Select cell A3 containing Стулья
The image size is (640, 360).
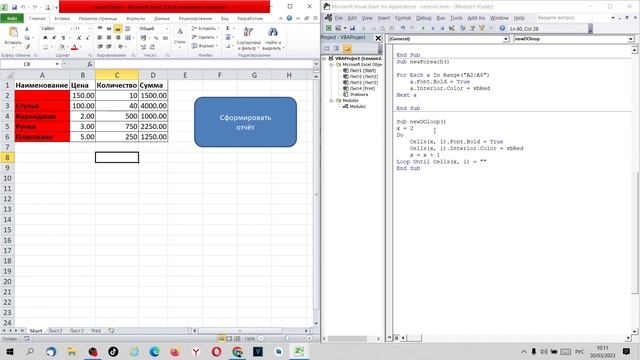pyautogui.click(x=42, y=106)
